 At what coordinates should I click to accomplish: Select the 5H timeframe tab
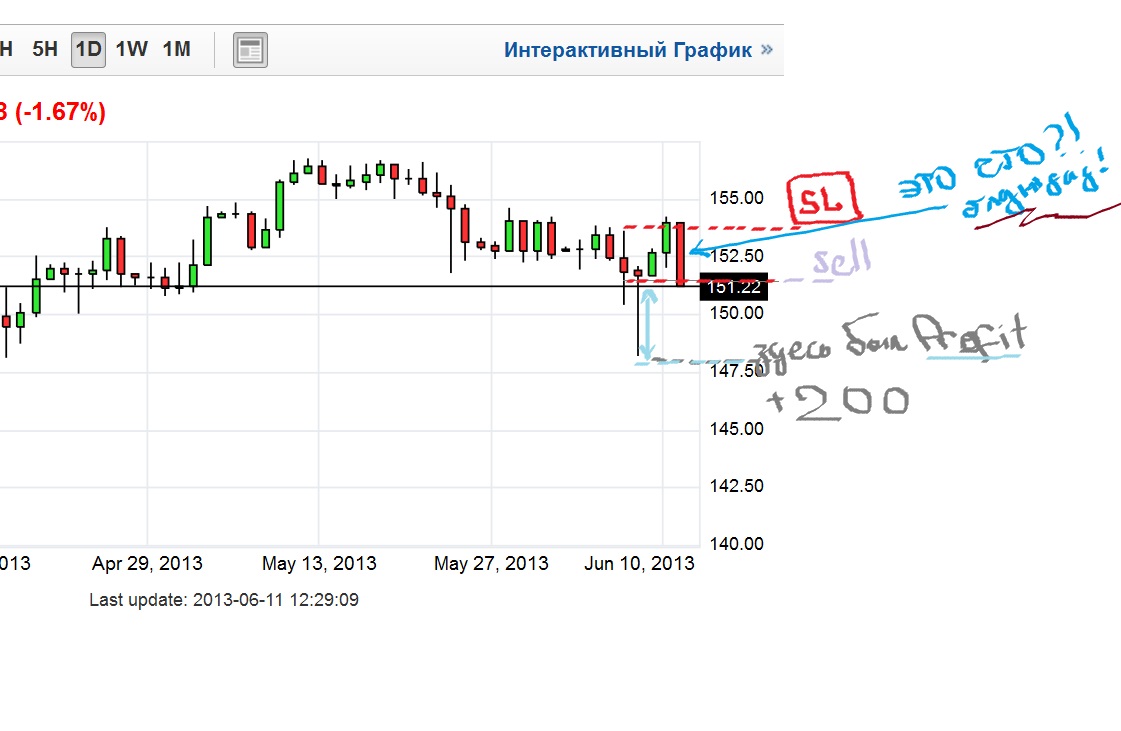click(44, 49)
